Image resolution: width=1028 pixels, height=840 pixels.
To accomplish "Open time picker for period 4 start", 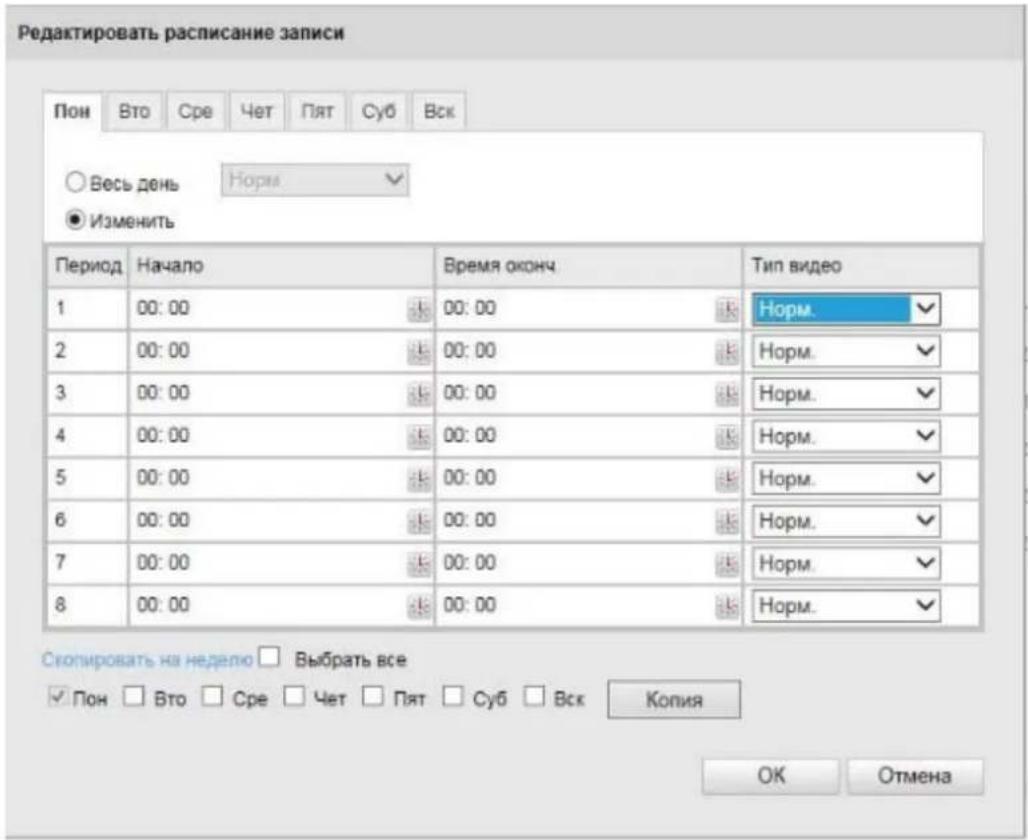I will pyautogui.click(x=419, y=437).
